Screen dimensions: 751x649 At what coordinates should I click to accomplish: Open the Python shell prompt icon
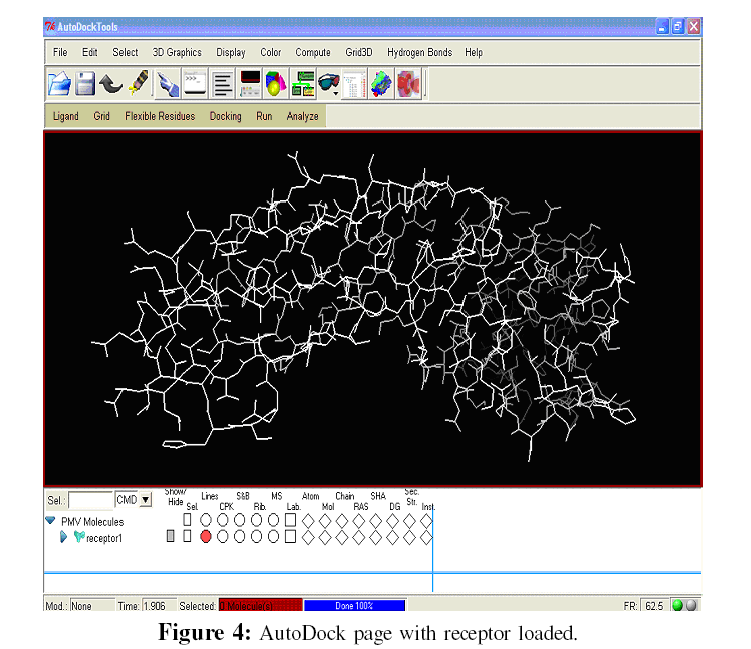click(x=194, y=84)
